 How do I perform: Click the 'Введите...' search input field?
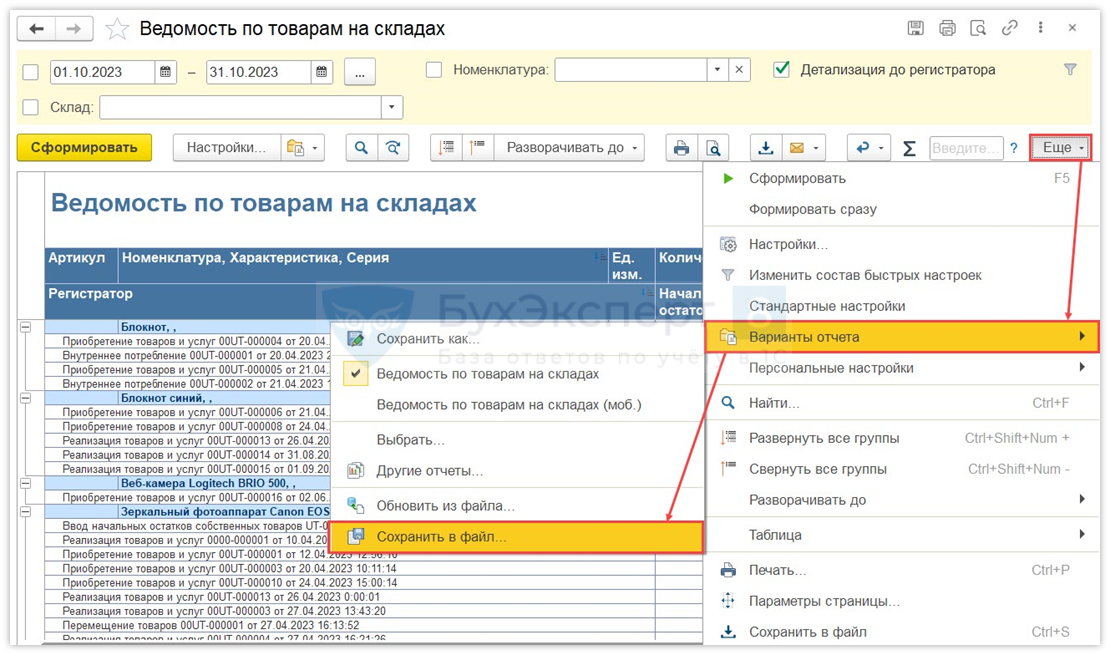965,148
